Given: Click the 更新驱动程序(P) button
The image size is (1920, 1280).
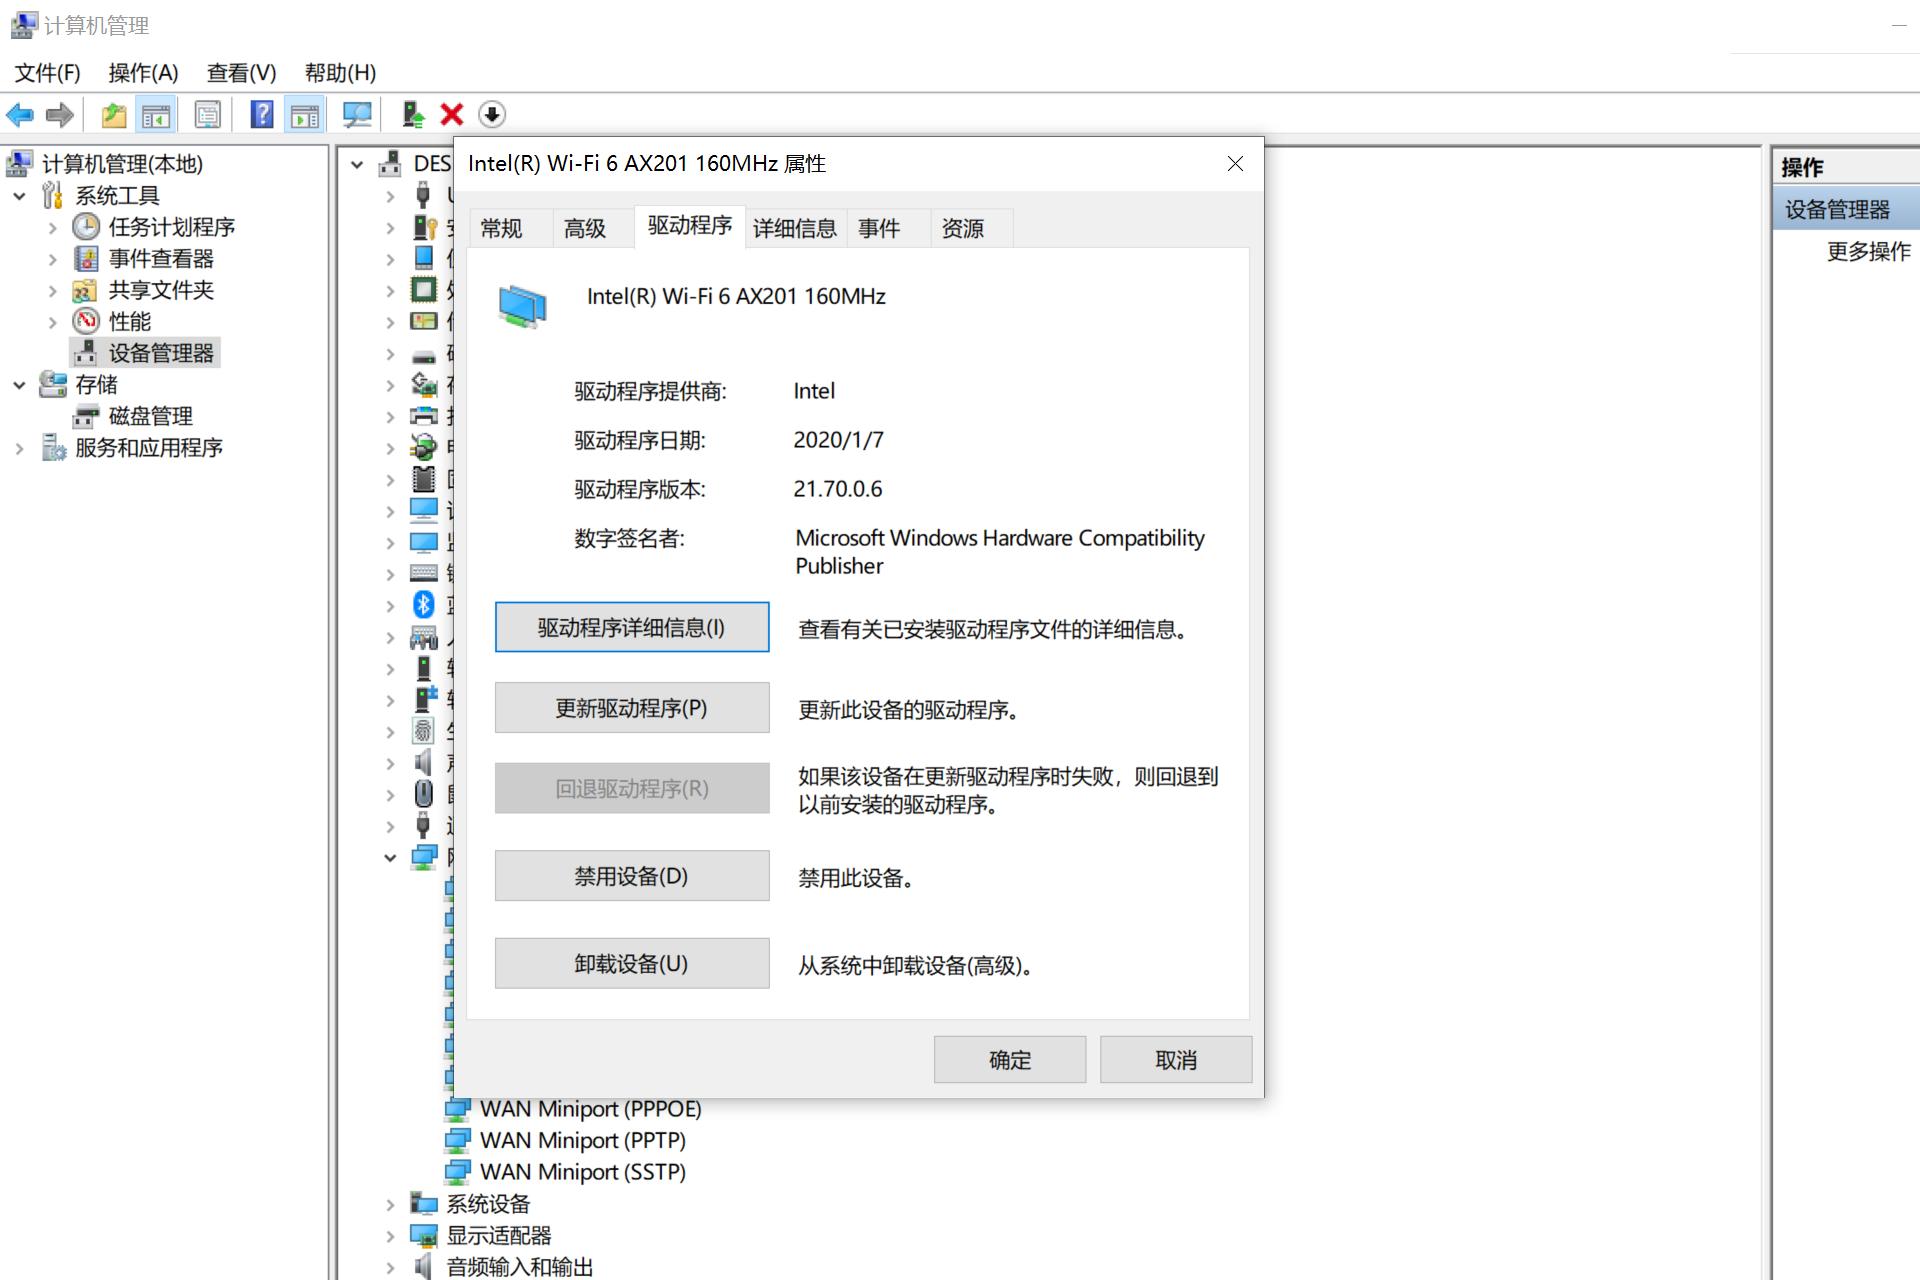Looking at the screenshot, I should click(x=631, y=707).
